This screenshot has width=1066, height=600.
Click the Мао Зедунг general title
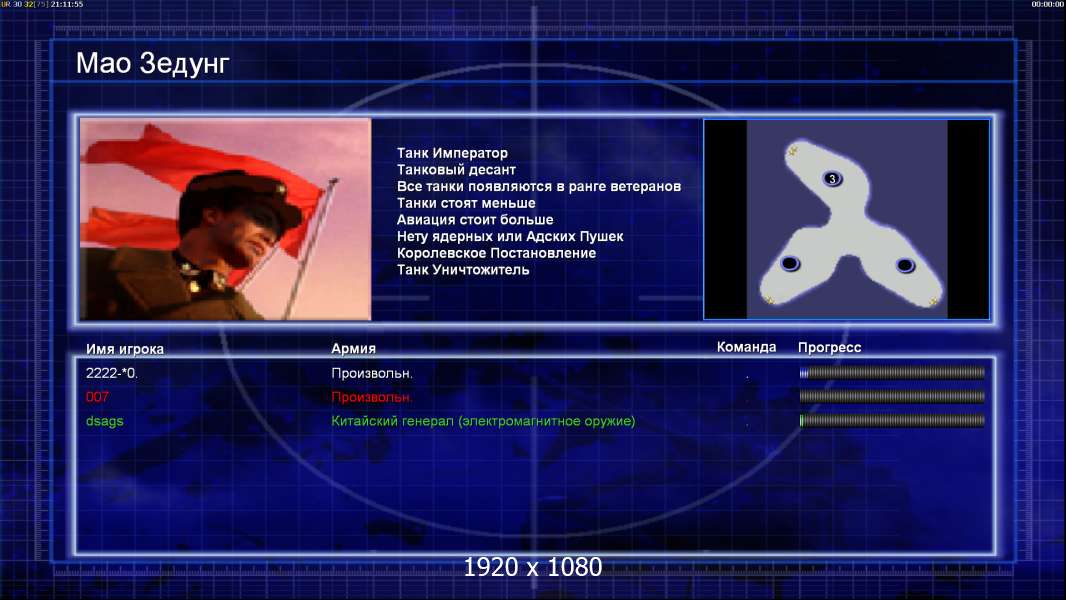152,63
